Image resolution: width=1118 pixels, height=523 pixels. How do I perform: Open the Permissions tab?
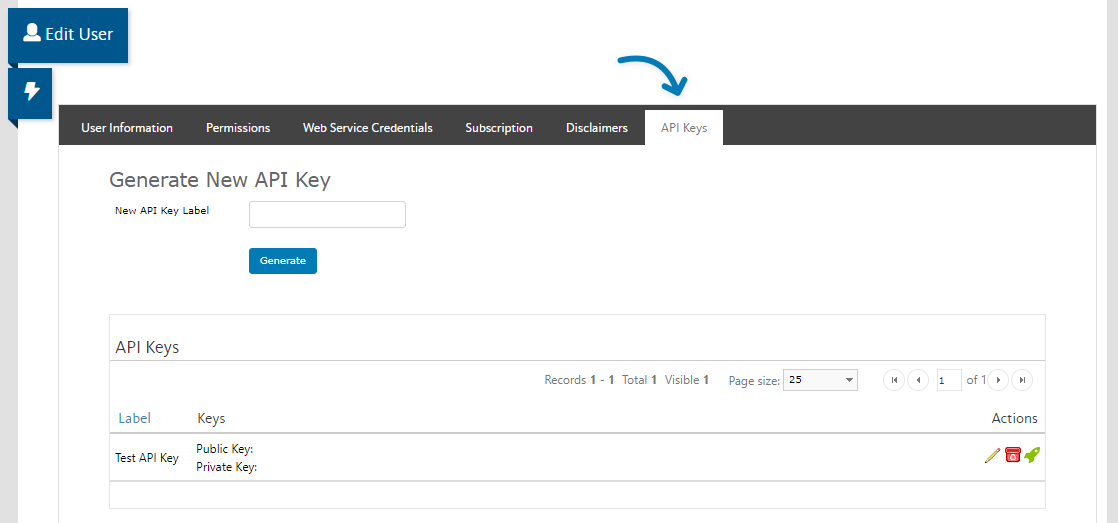coord(238,128)
